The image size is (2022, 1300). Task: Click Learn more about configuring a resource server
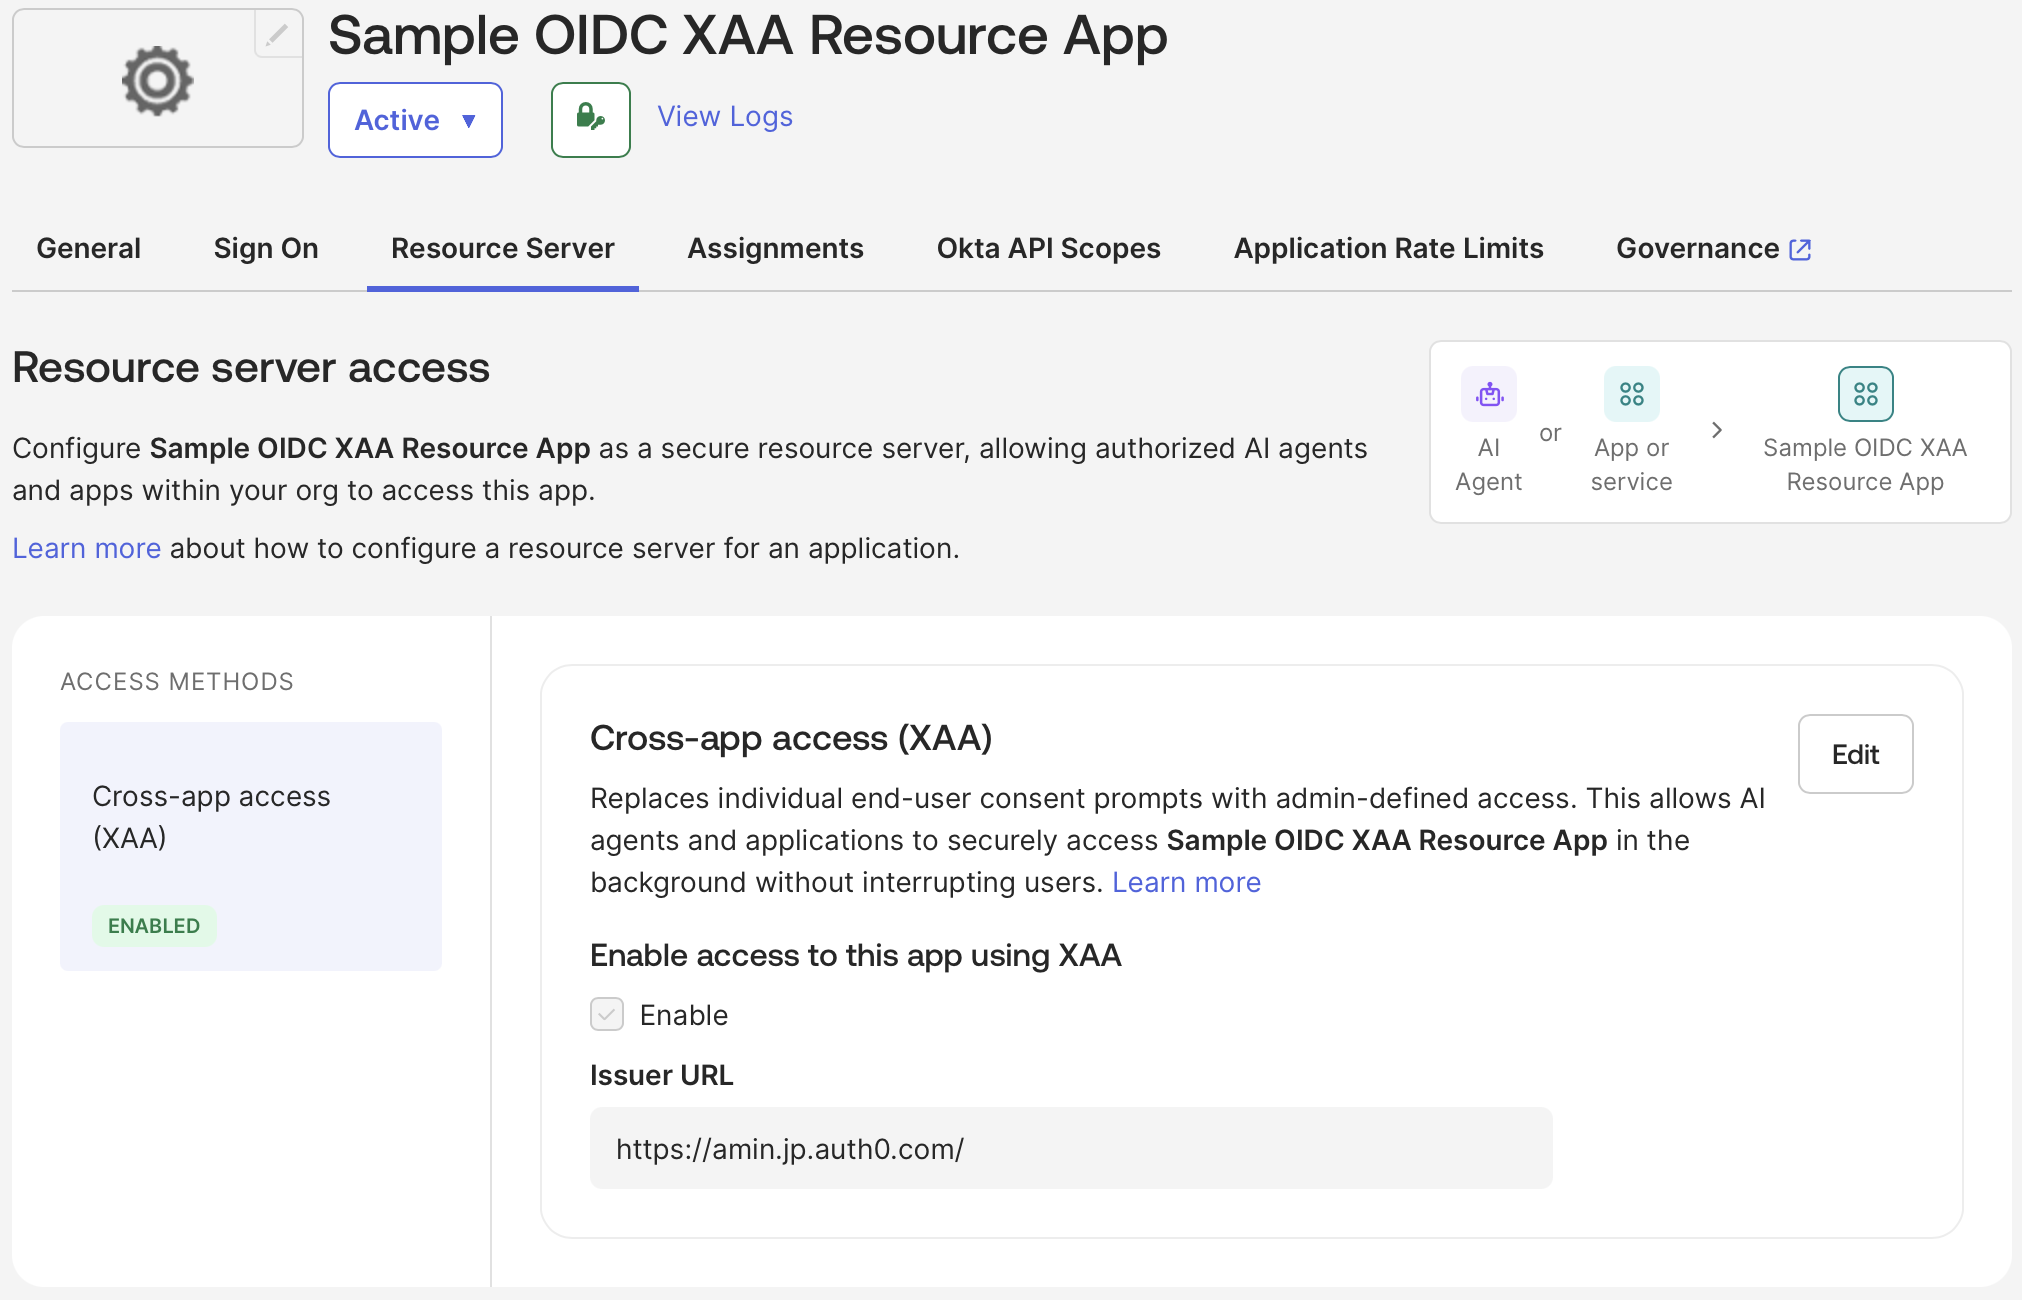(87, 548)
